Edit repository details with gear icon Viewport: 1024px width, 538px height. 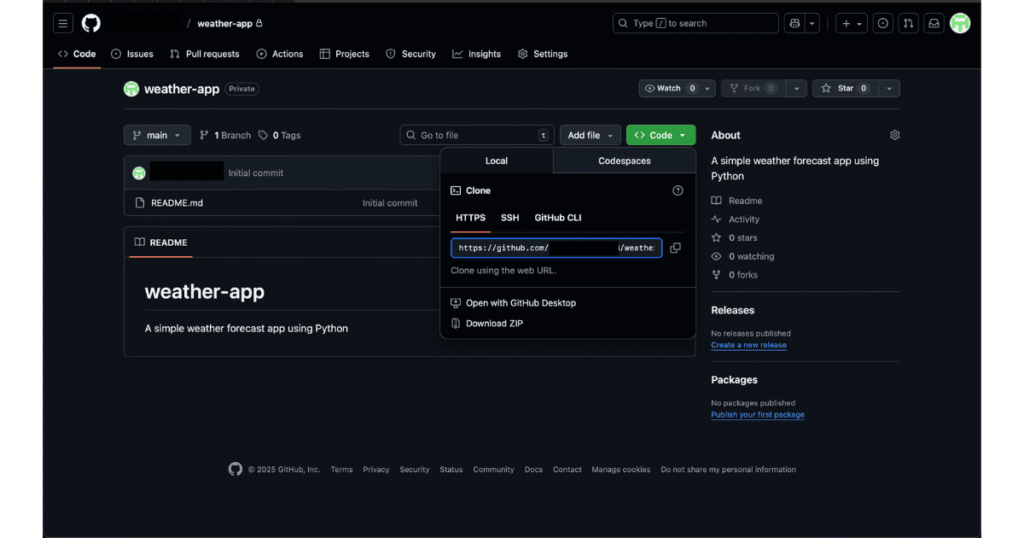894,135
